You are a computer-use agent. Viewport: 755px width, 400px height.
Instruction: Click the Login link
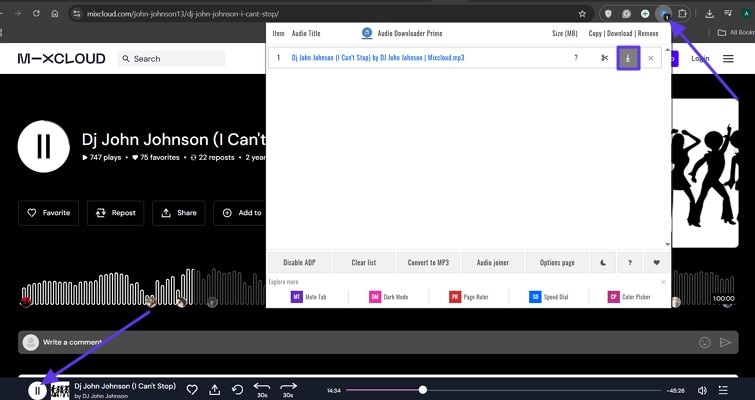coord(700,59)
